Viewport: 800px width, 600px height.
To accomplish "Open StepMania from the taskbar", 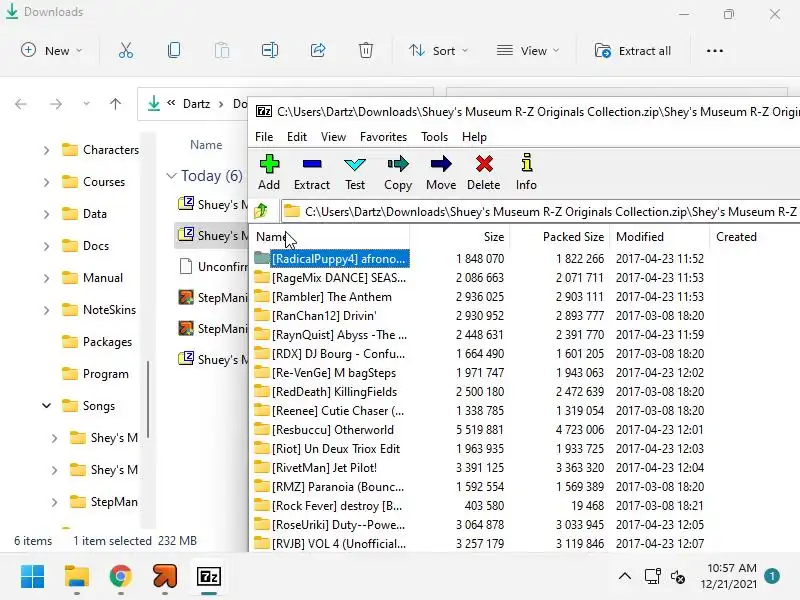I will [164, 577].
